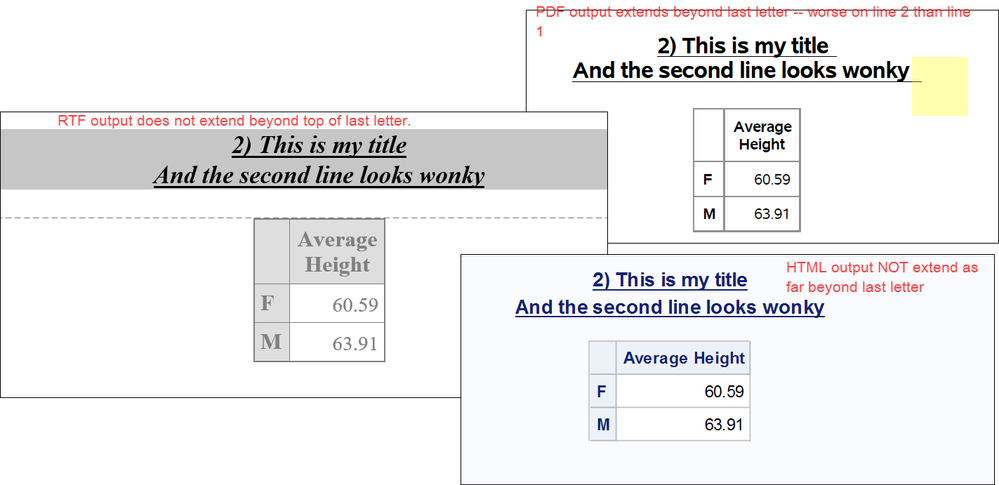
Task: Click the red HTML output annotation text
Action: point(882,277)
